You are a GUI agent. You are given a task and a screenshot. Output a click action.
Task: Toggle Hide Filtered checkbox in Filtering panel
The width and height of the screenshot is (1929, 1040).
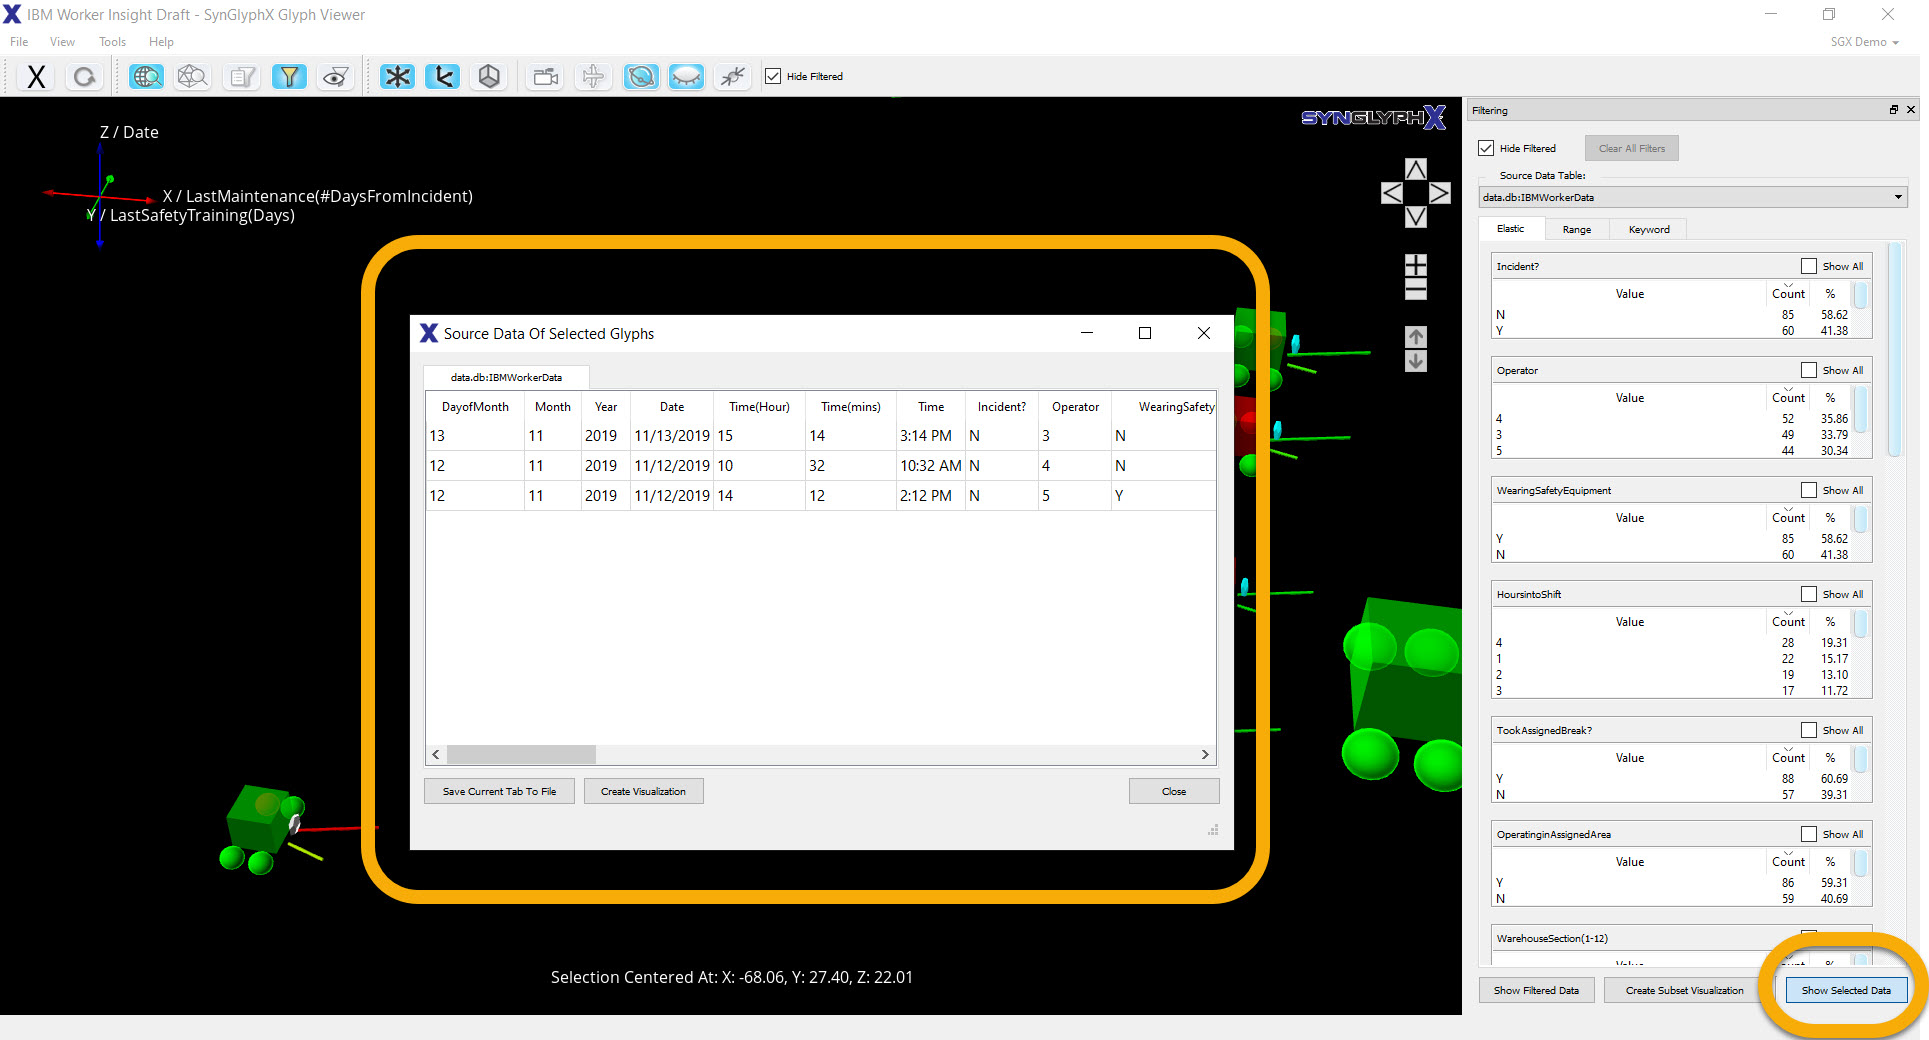click(1486, 148)
